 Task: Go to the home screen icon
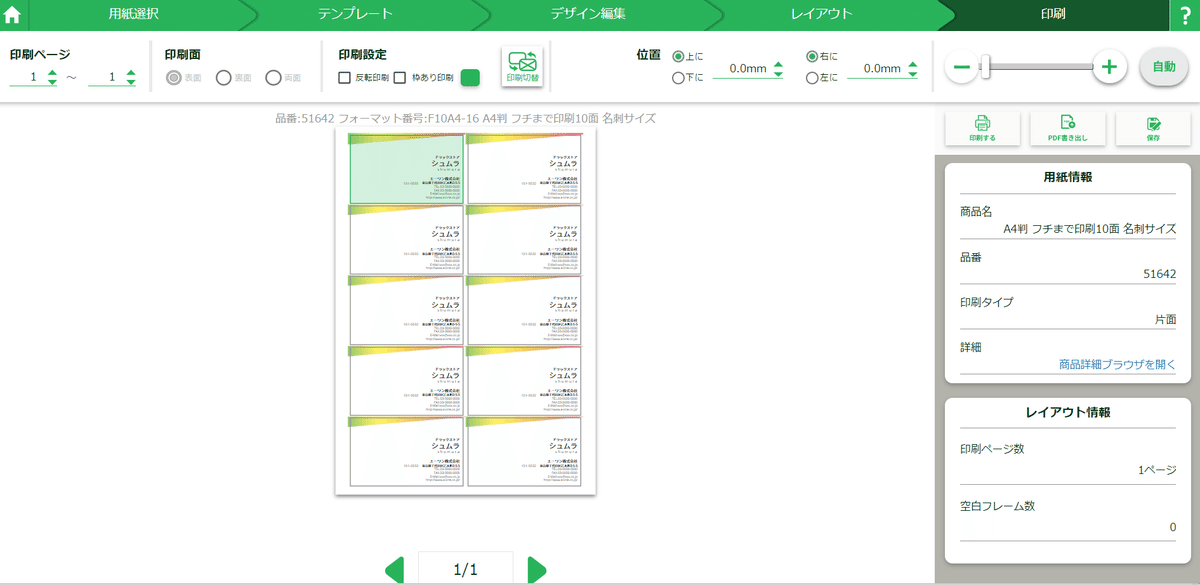pos(13,15)
